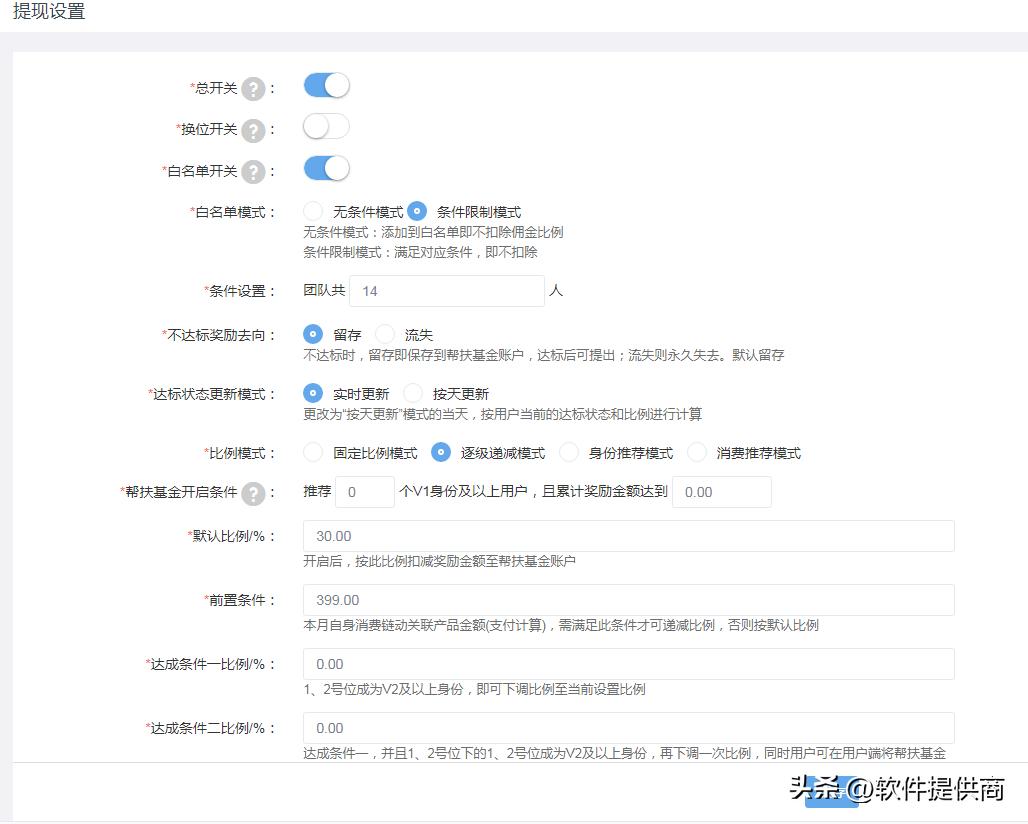Choose 按天更新 update mode

click(411, 393)
